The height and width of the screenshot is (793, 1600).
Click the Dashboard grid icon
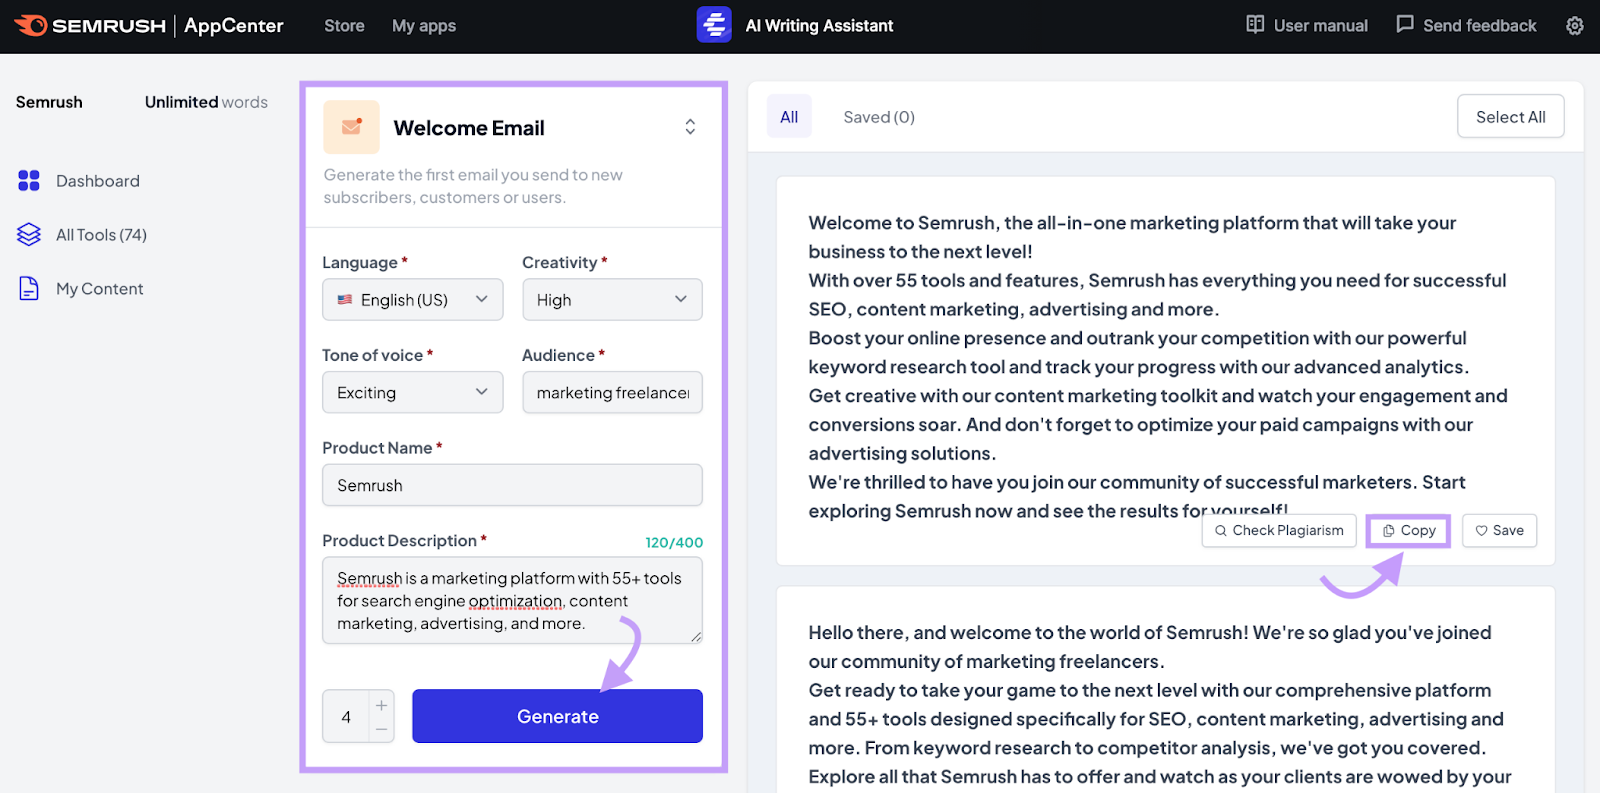29,181
